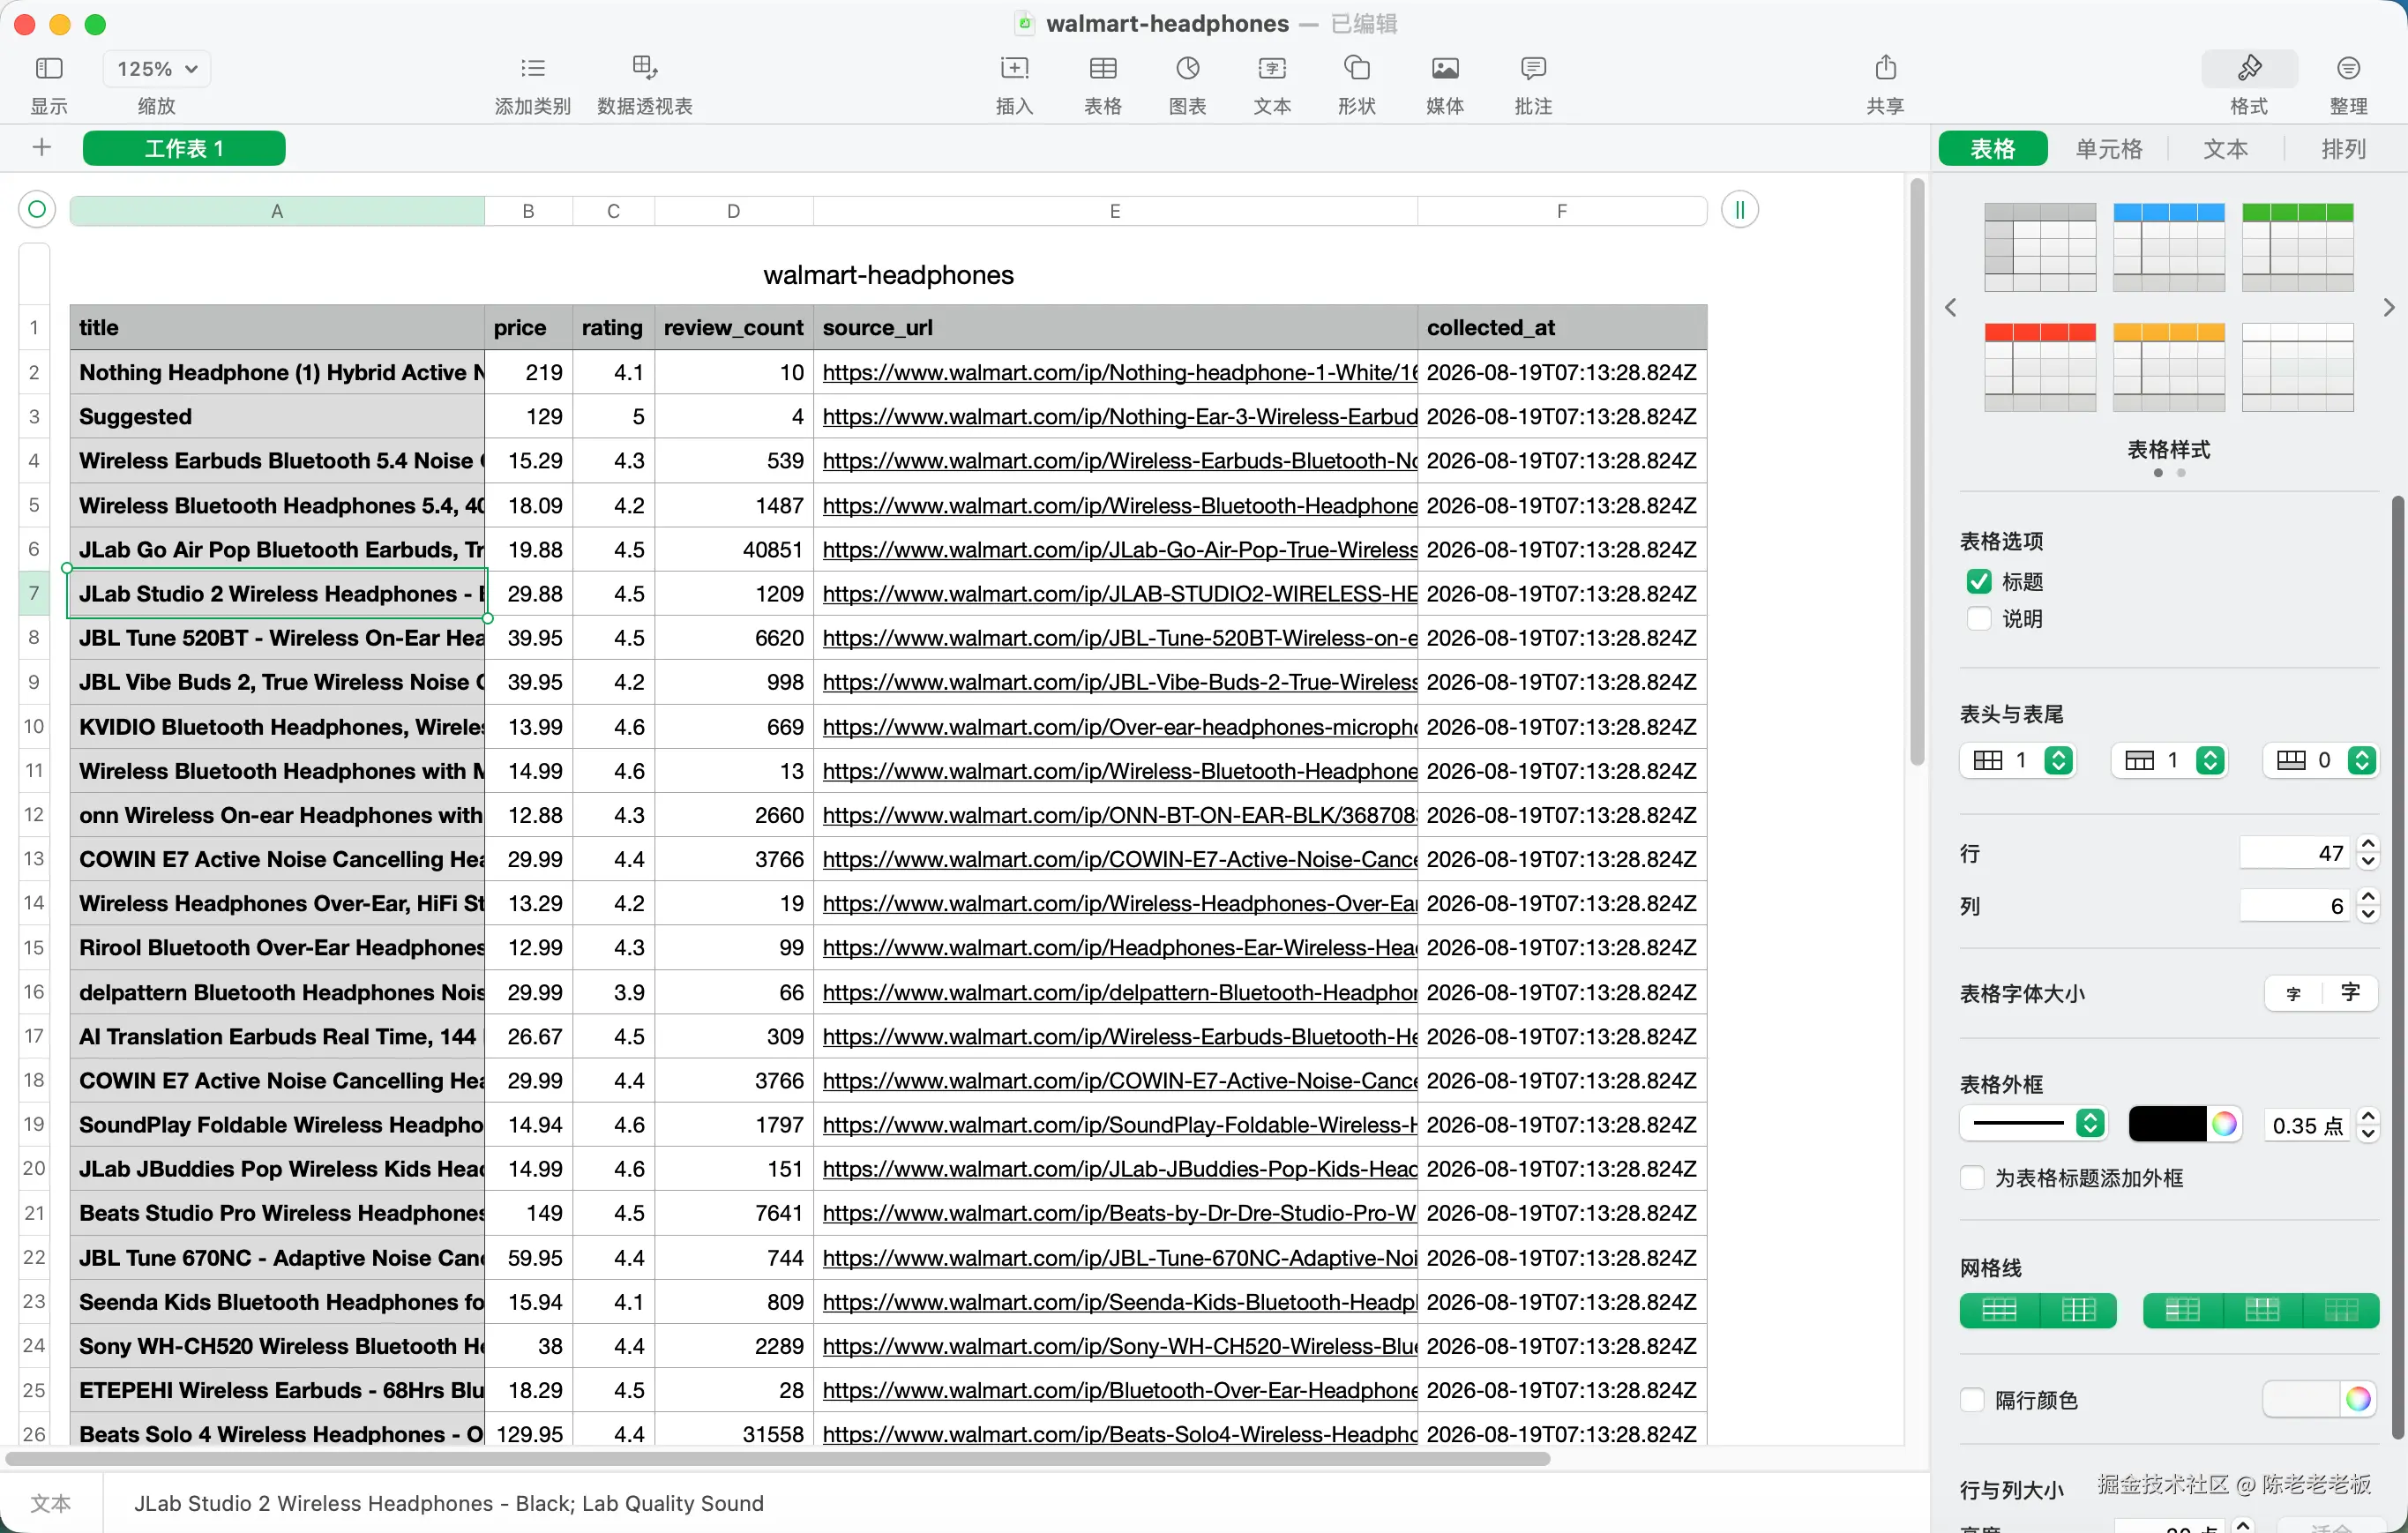Choose the green table style thumbnail
The height and width of the screenshot is (1533, 2408).
(x=2297, y=247)
